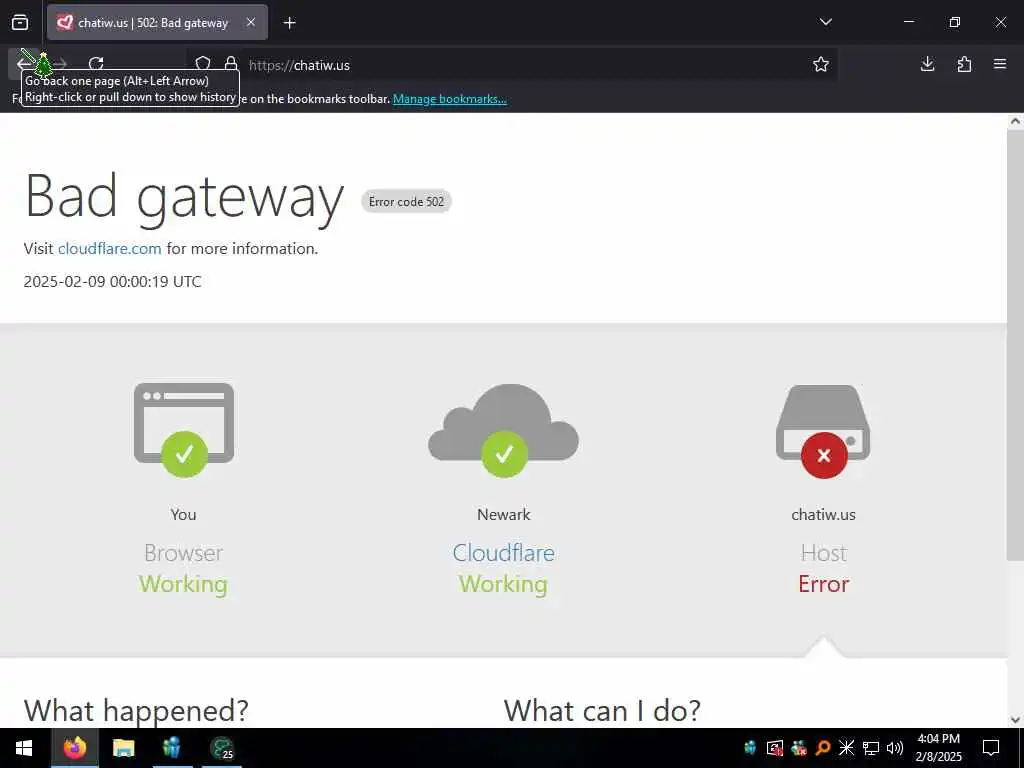Click the Manage bookmarks link
The height and width of the screenshot is (768, 1024).
[x=449, y=99]
